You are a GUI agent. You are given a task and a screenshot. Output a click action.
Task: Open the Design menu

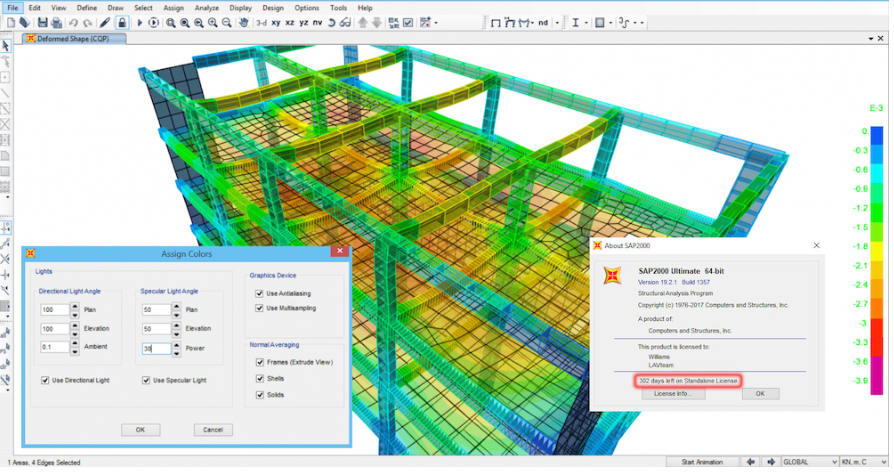click(x=273, y=8)
